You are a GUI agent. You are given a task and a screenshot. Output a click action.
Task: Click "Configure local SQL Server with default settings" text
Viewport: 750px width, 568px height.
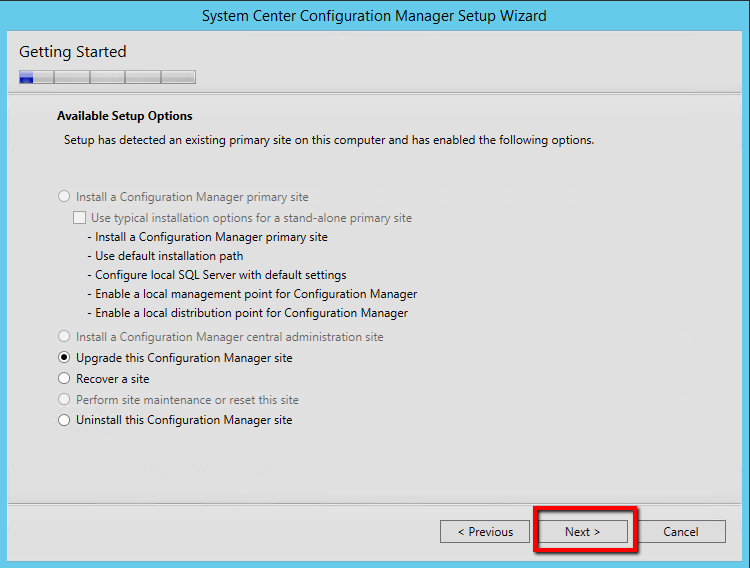pyautogui.click(x=220, y=275)
